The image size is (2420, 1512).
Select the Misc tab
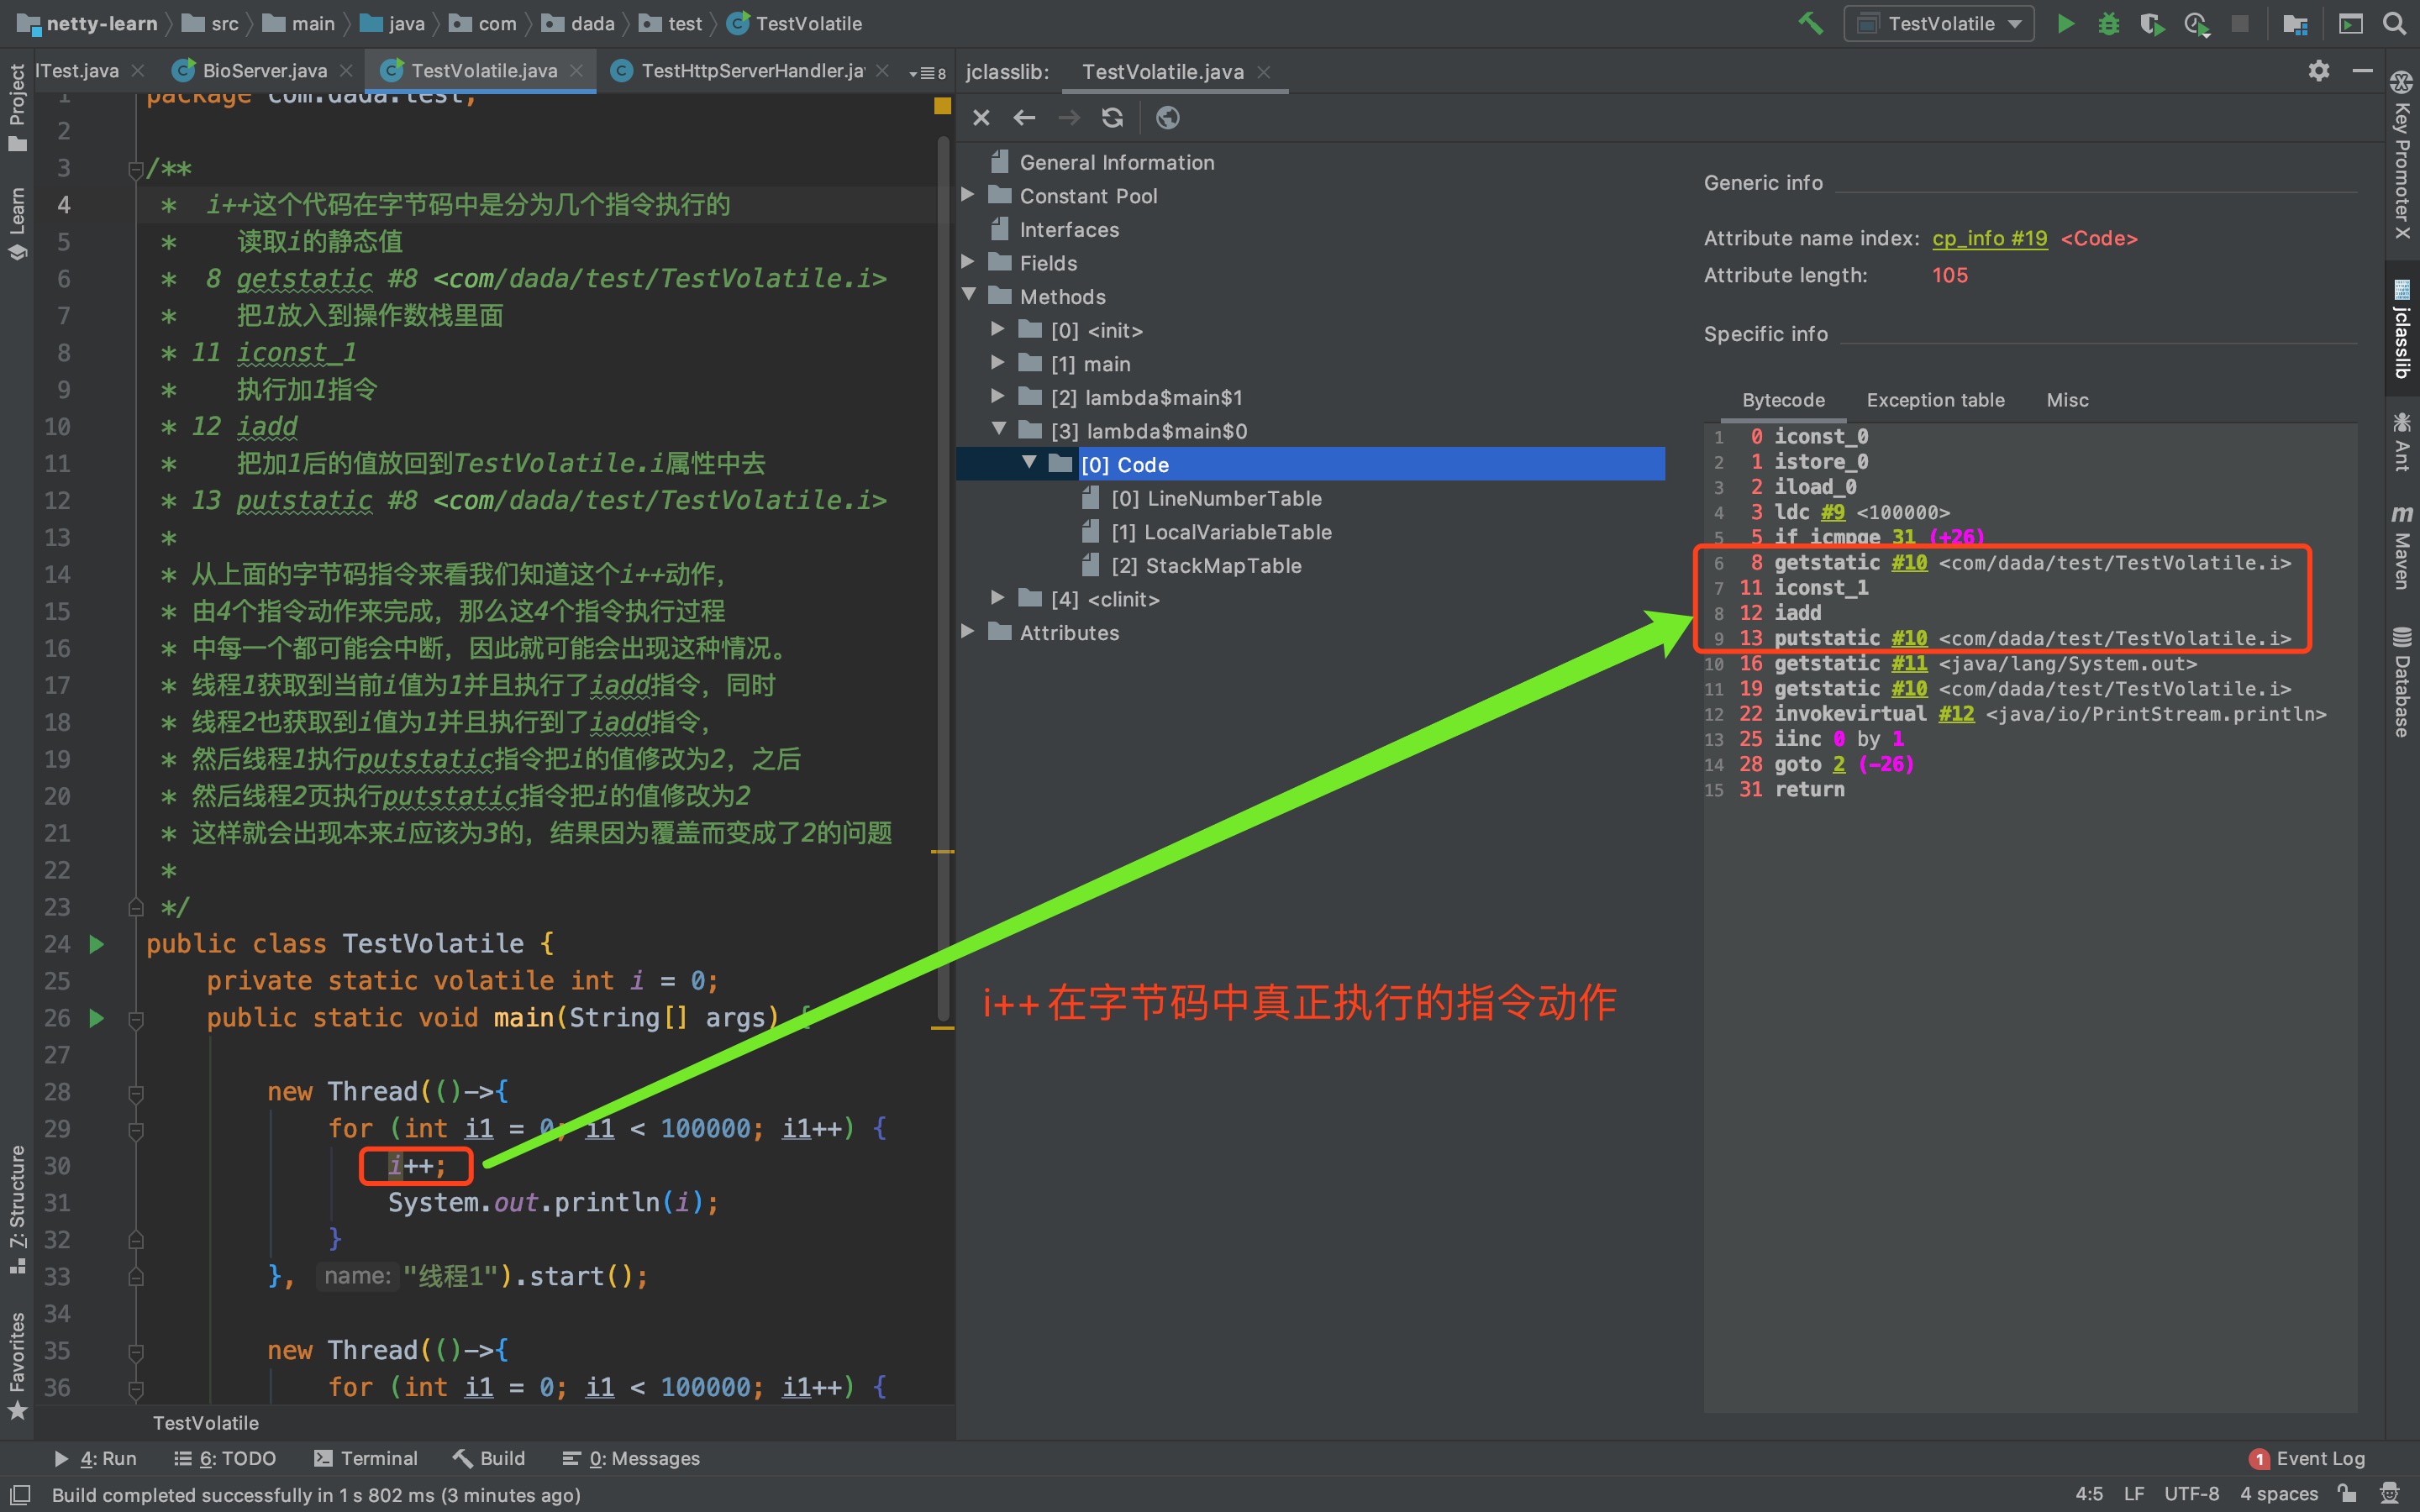tap(2067, 400)
